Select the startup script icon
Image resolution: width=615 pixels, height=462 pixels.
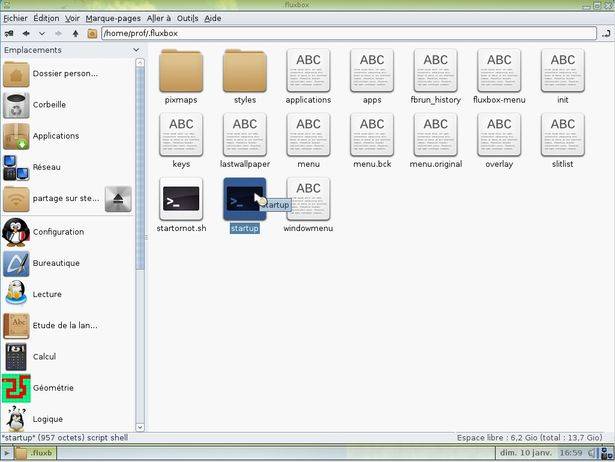pos(245,199)
